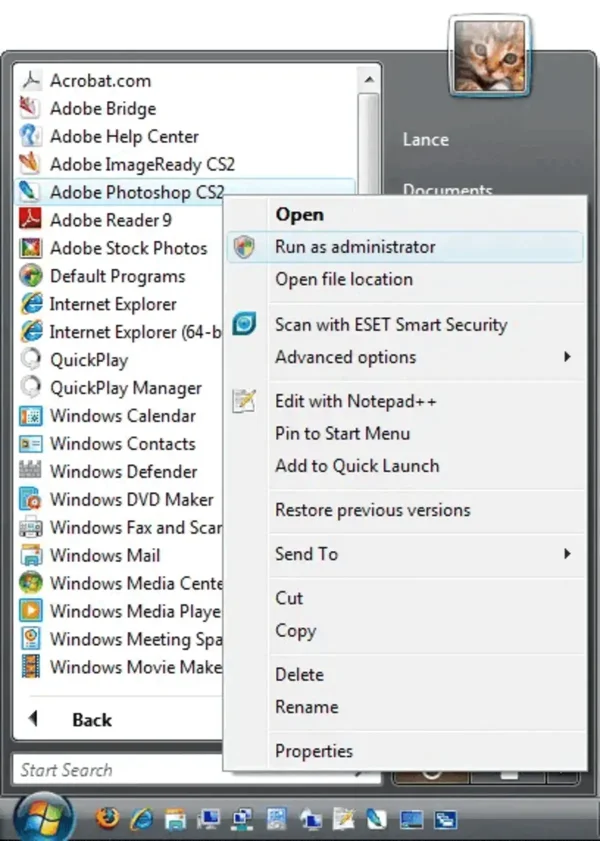Click the Back button
600x841 pixels.
click(x=93, y=719)
